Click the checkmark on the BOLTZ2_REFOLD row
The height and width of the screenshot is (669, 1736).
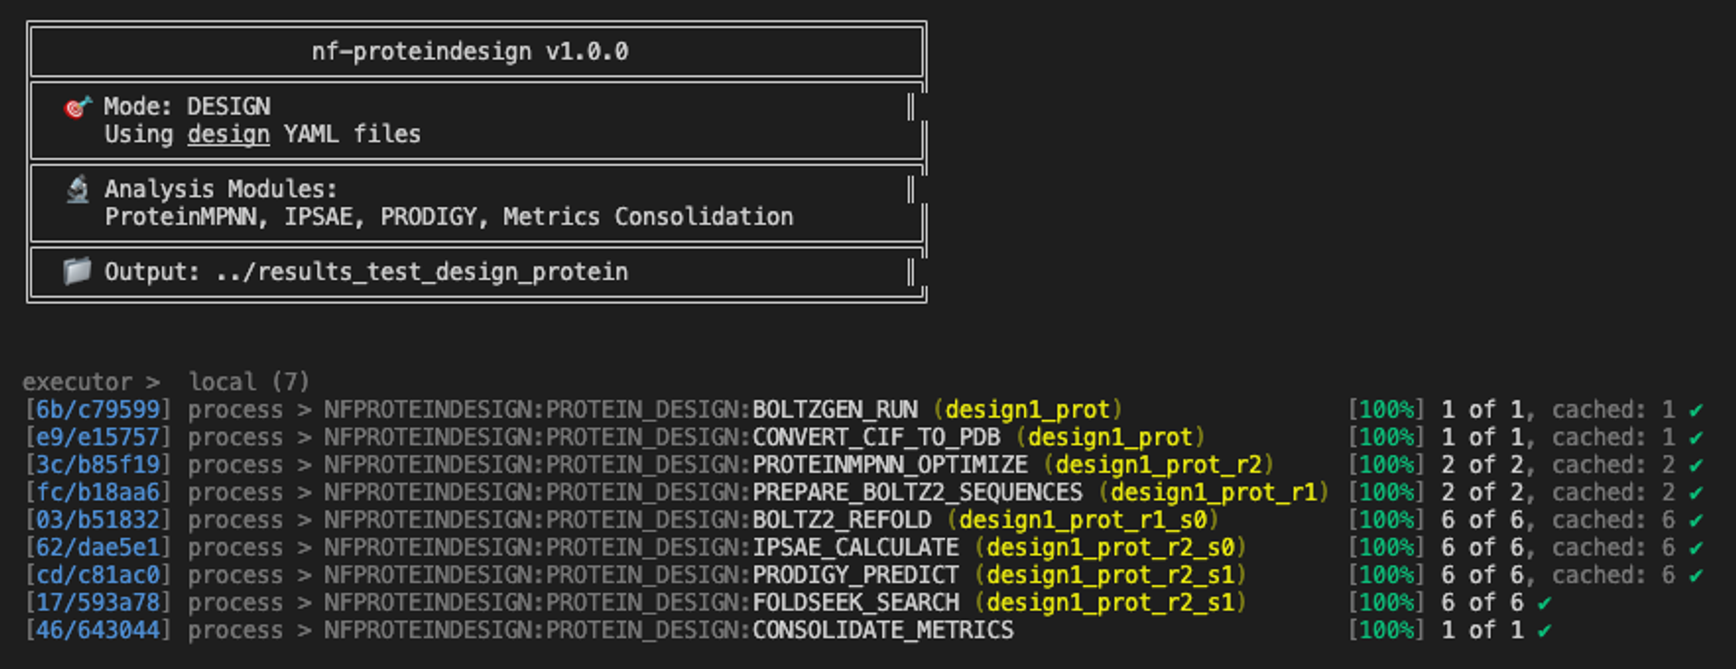coord(1696,520)
